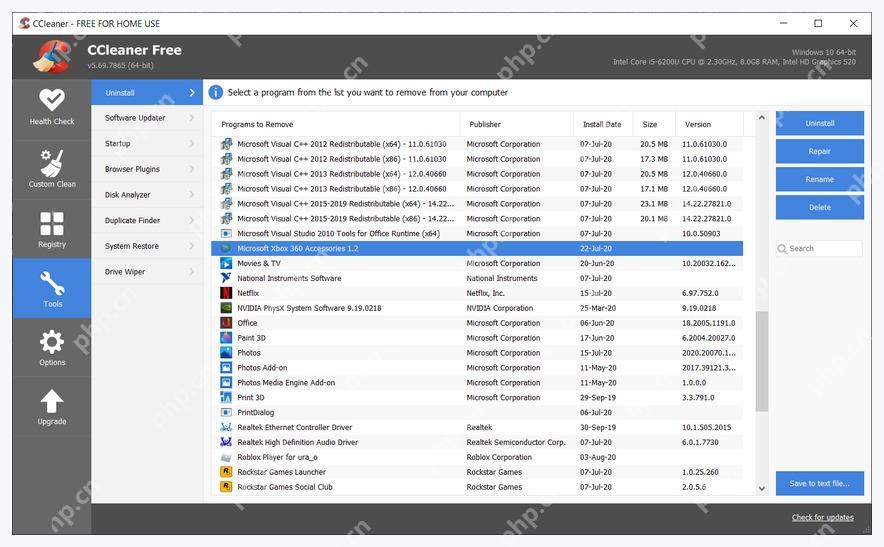Click the Photos Add-on icon
Viewport: 884px width, 547px height.
(226, 368)
